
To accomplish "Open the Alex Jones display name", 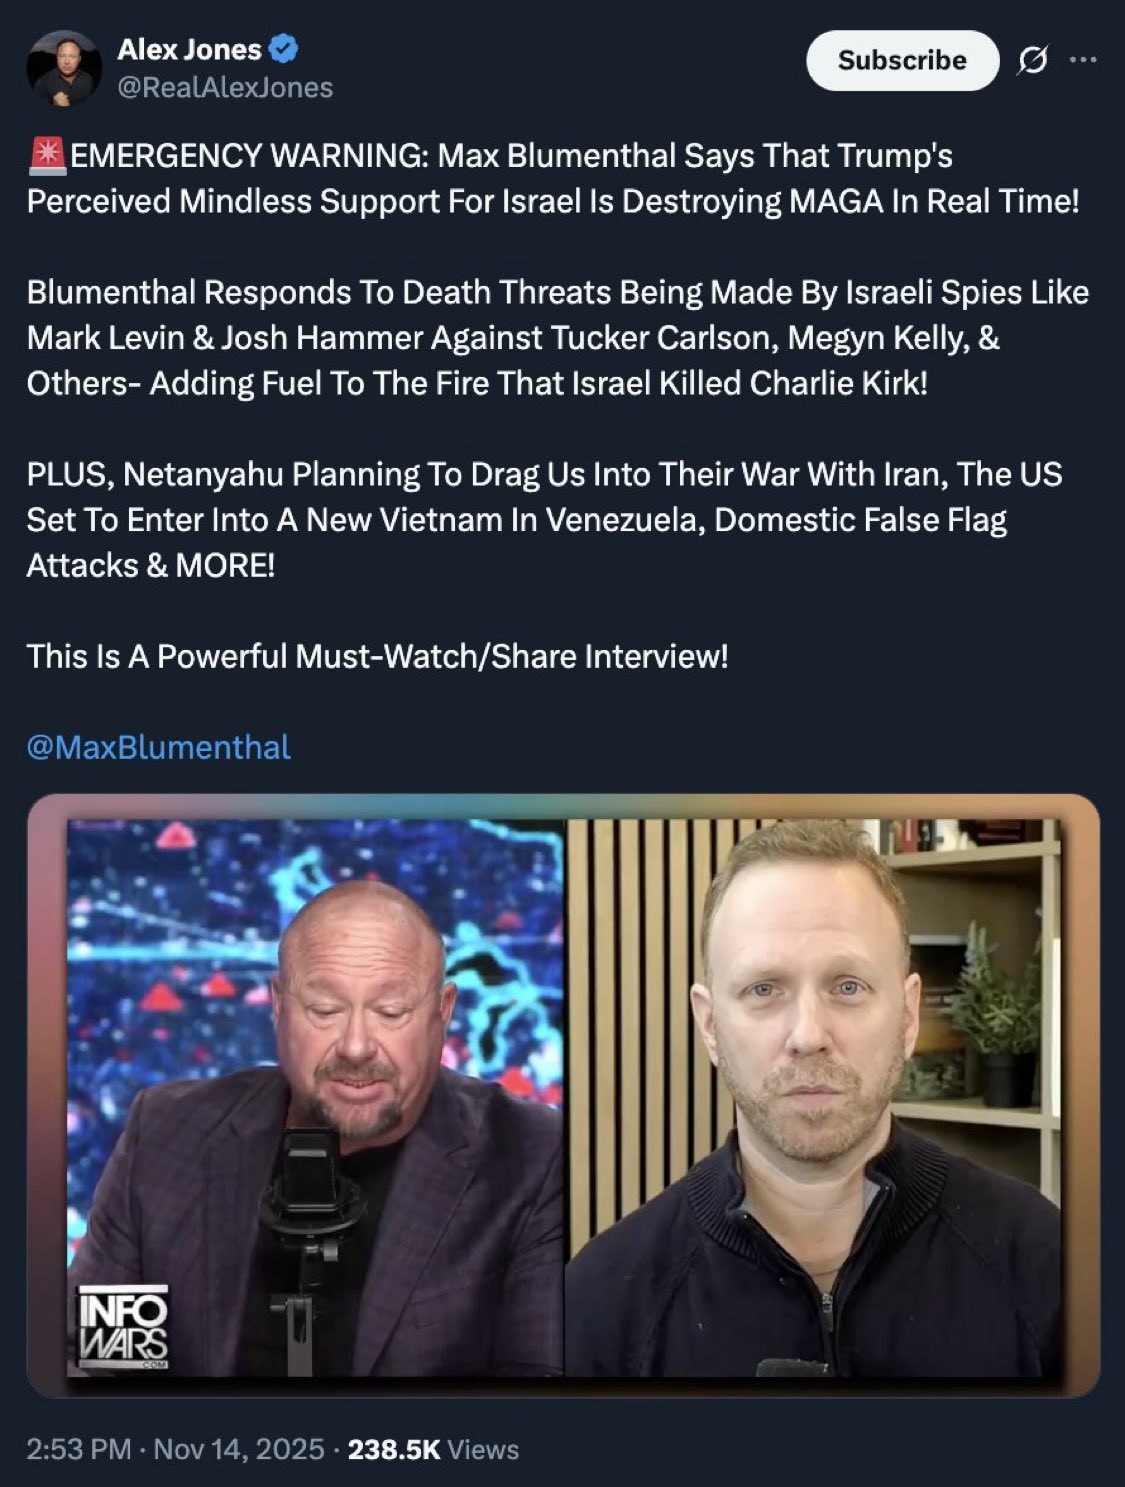I will (x=189, y=48).
